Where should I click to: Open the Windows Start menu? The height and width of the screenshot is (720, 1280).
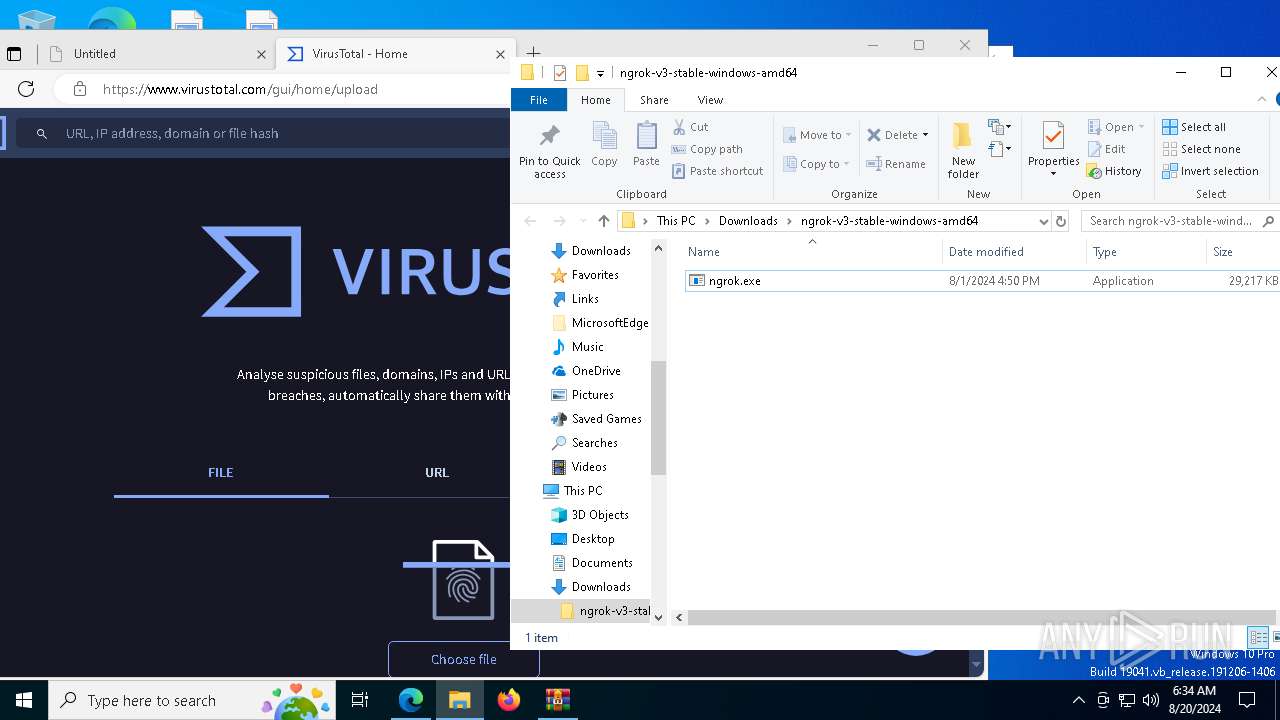coord(24,700)
